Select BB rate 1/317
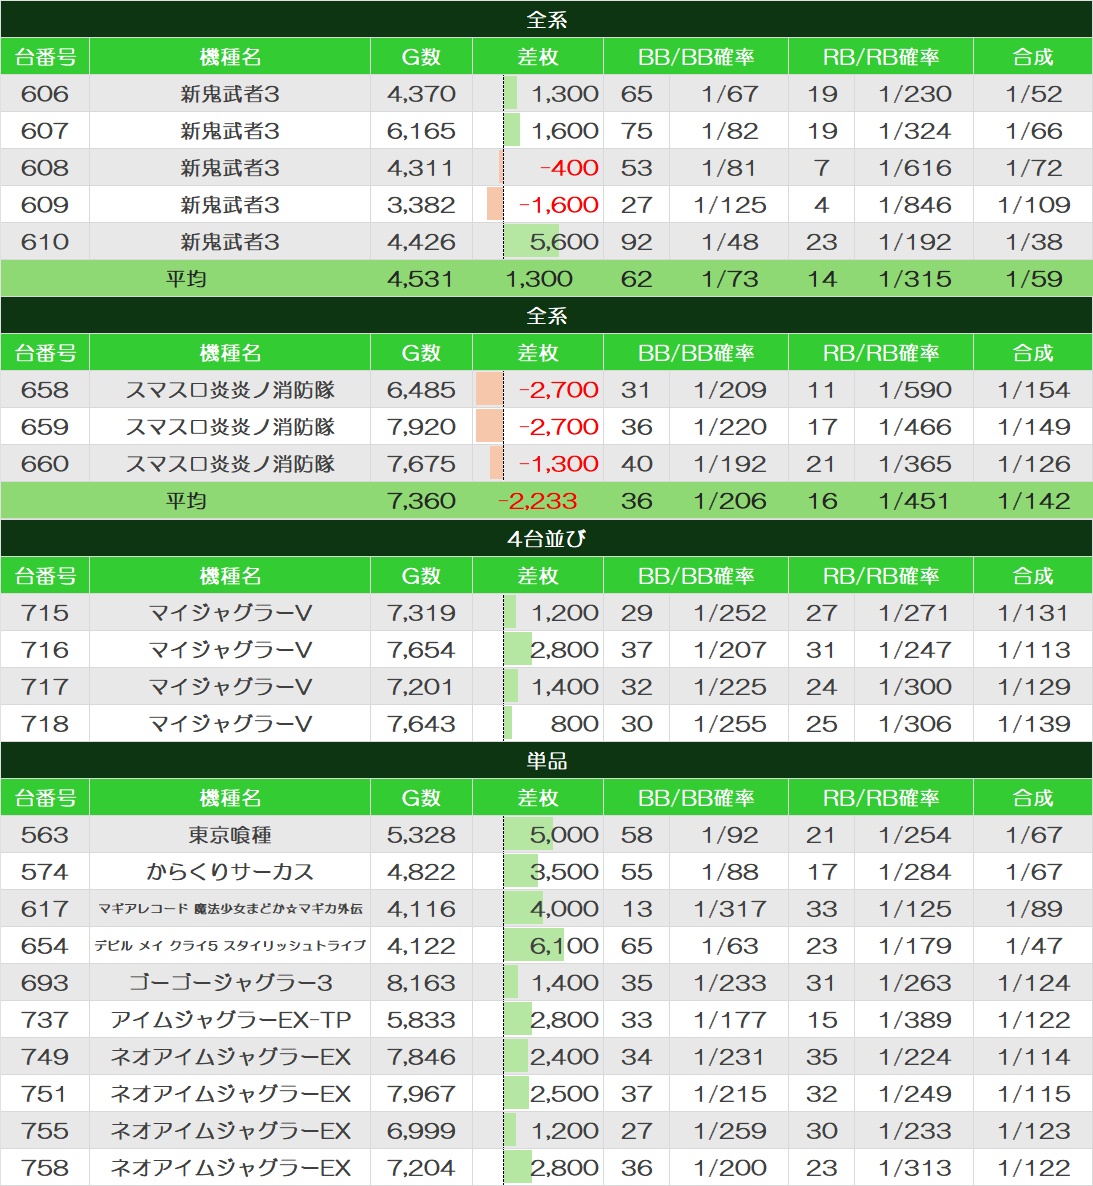The image size is (1093, 1186). point(730,909)
